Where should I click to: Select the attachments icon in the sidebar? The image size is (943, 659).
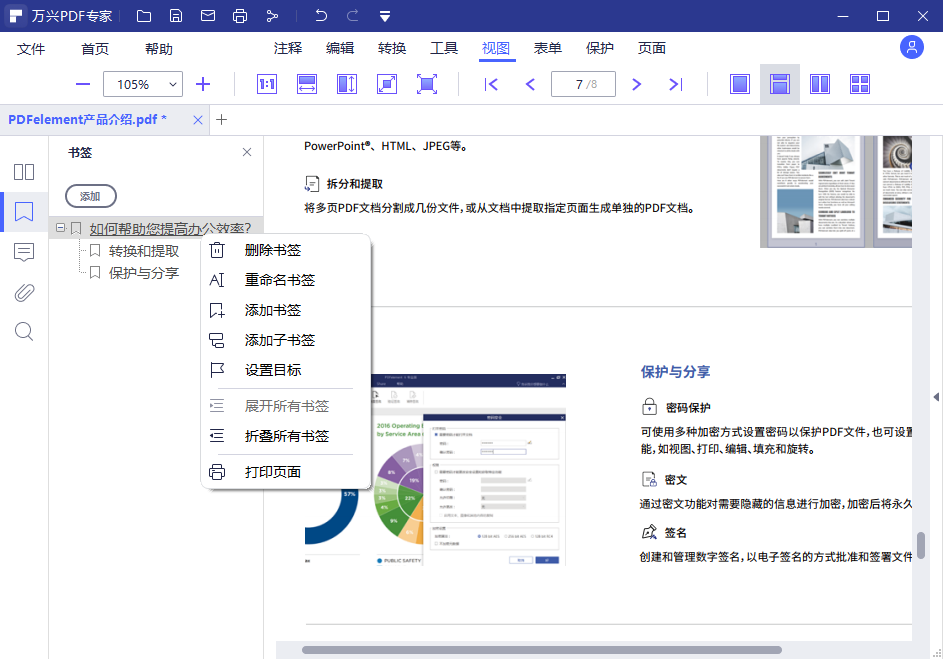[x=24, y=292]
